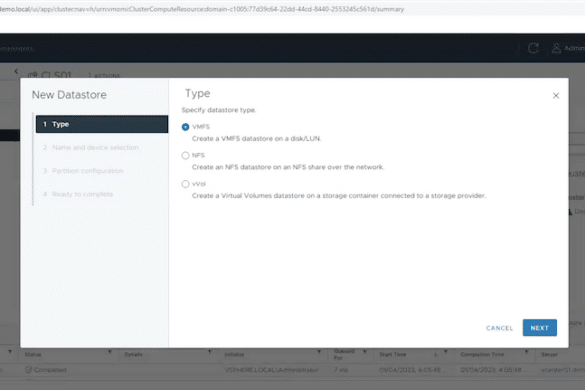Click the browser address bar URL

201,9
